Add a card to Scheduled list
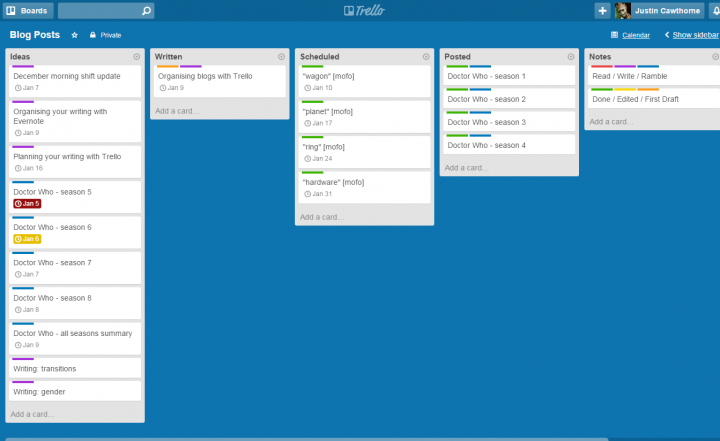The height and width of the screenshot is (441, 720). 321,217
